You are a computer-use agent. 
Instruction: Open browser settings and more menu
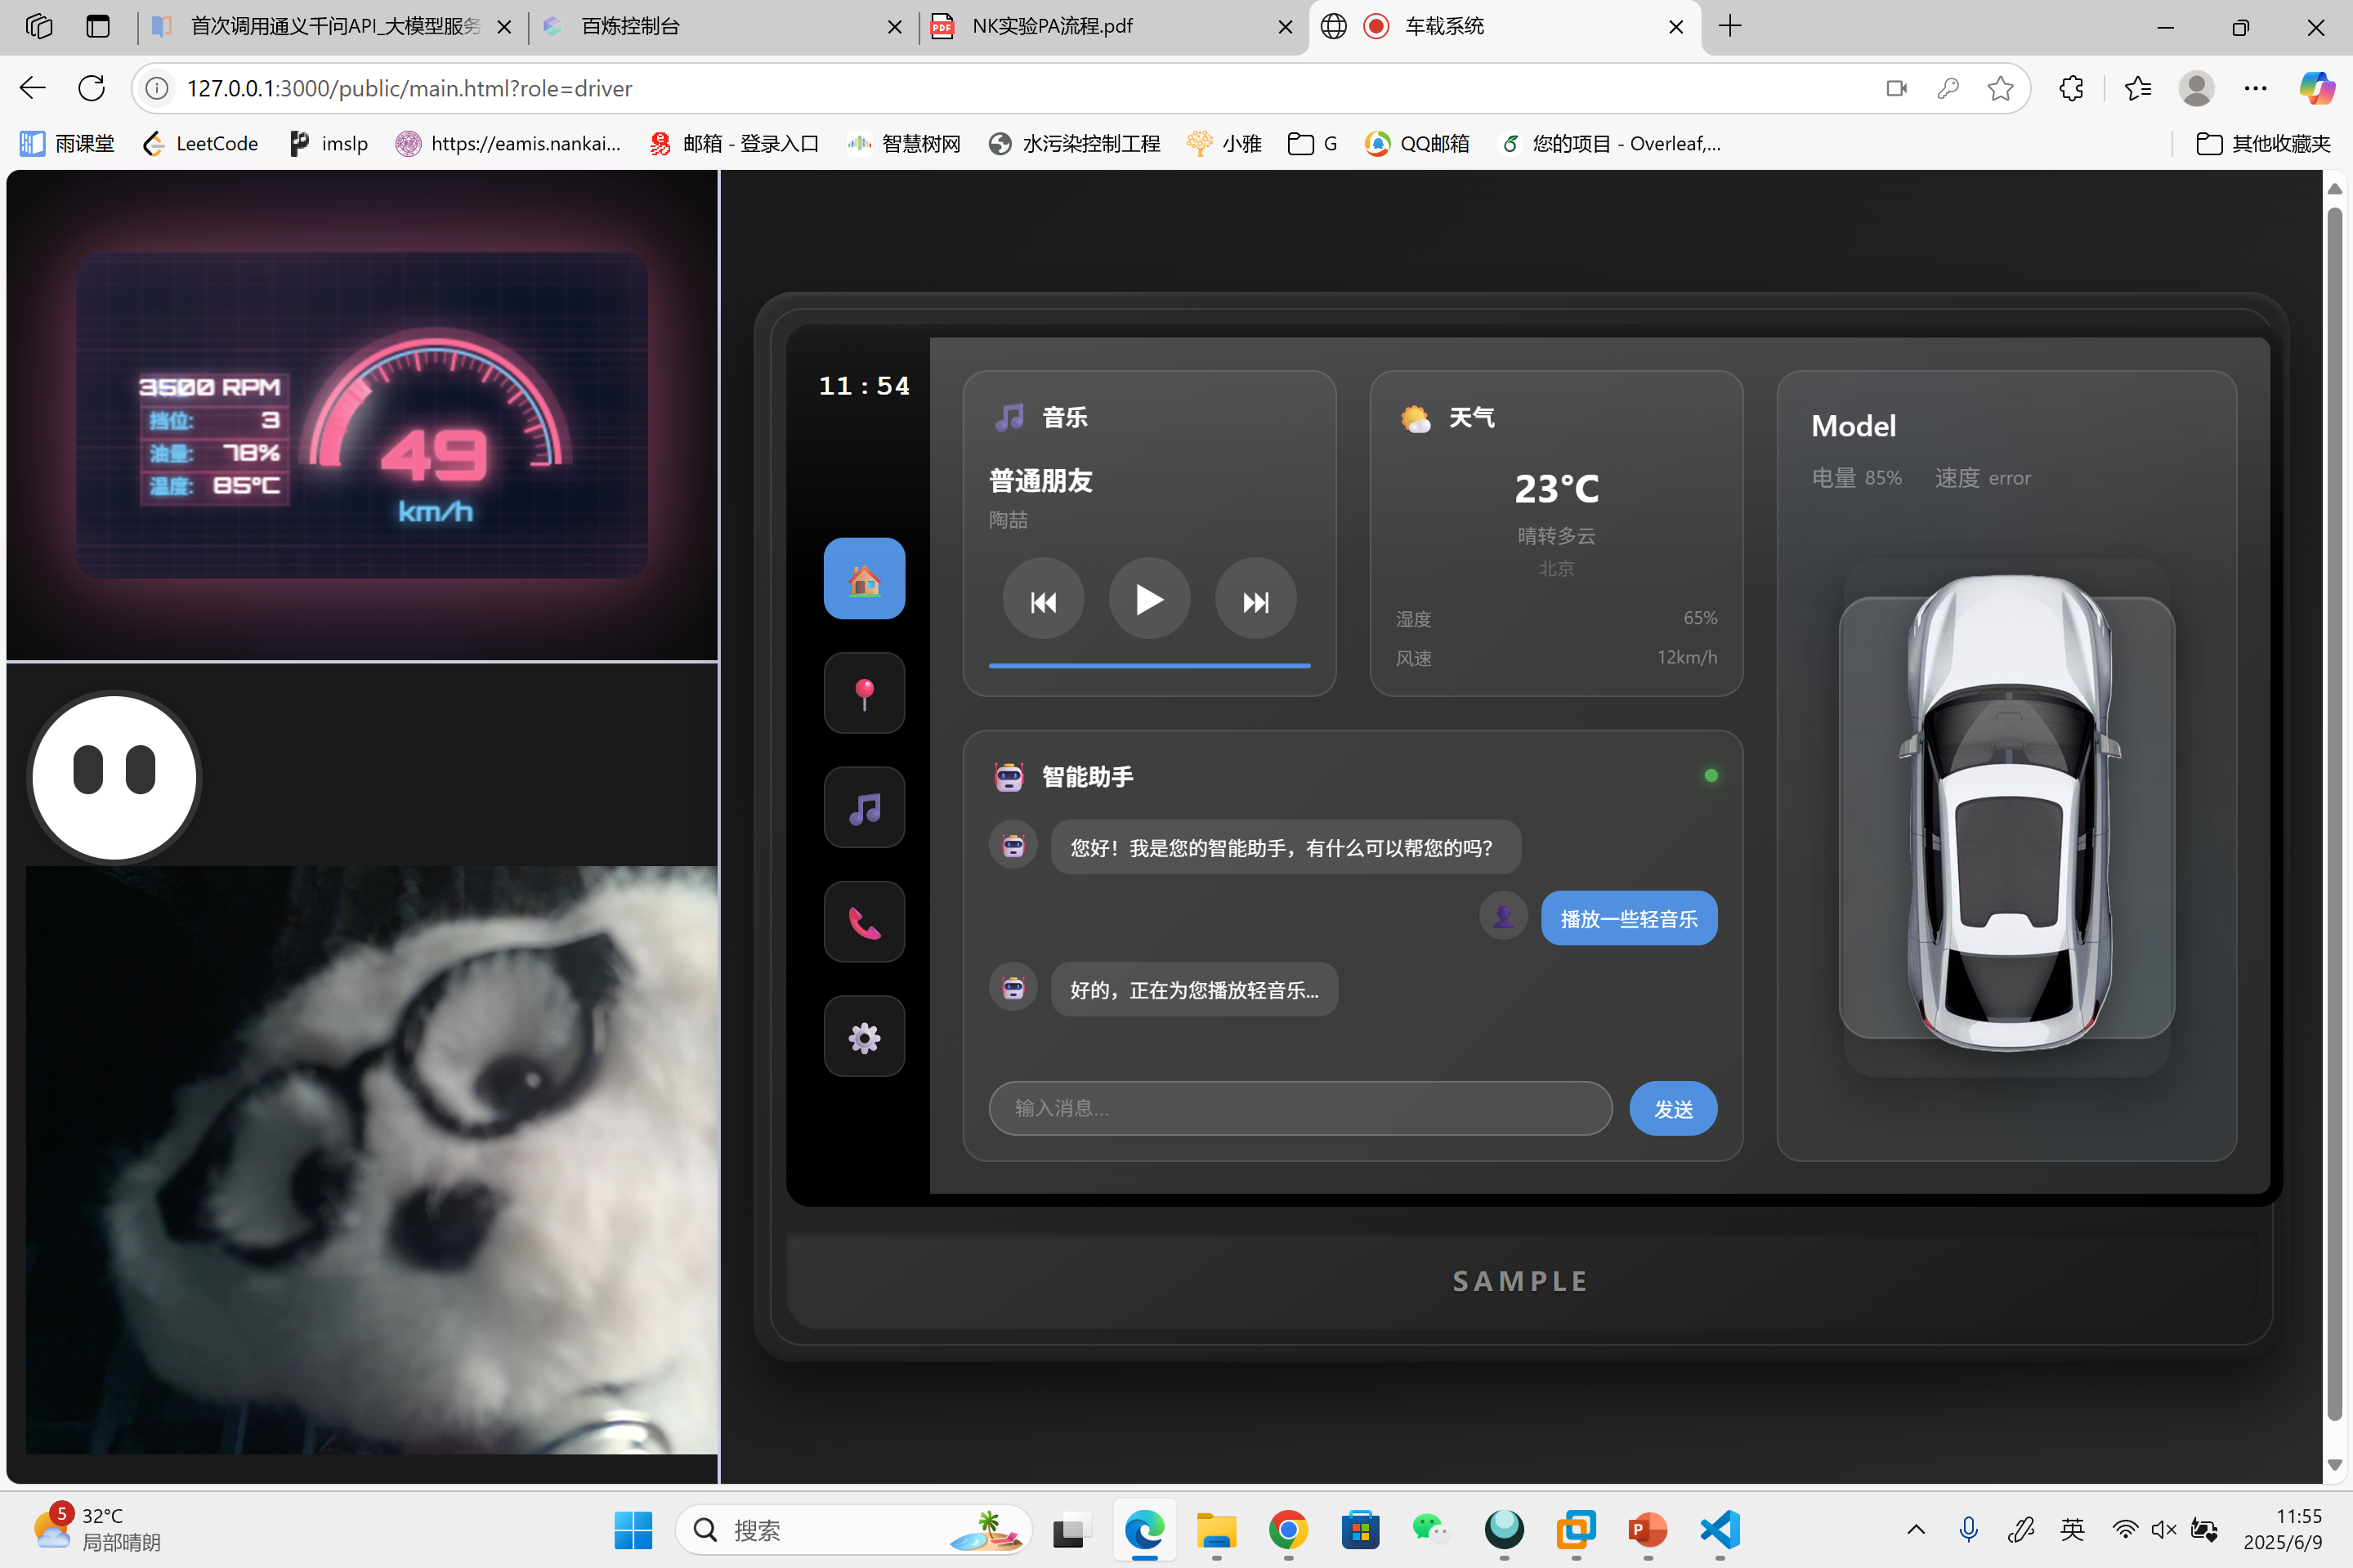[2255, 88]
